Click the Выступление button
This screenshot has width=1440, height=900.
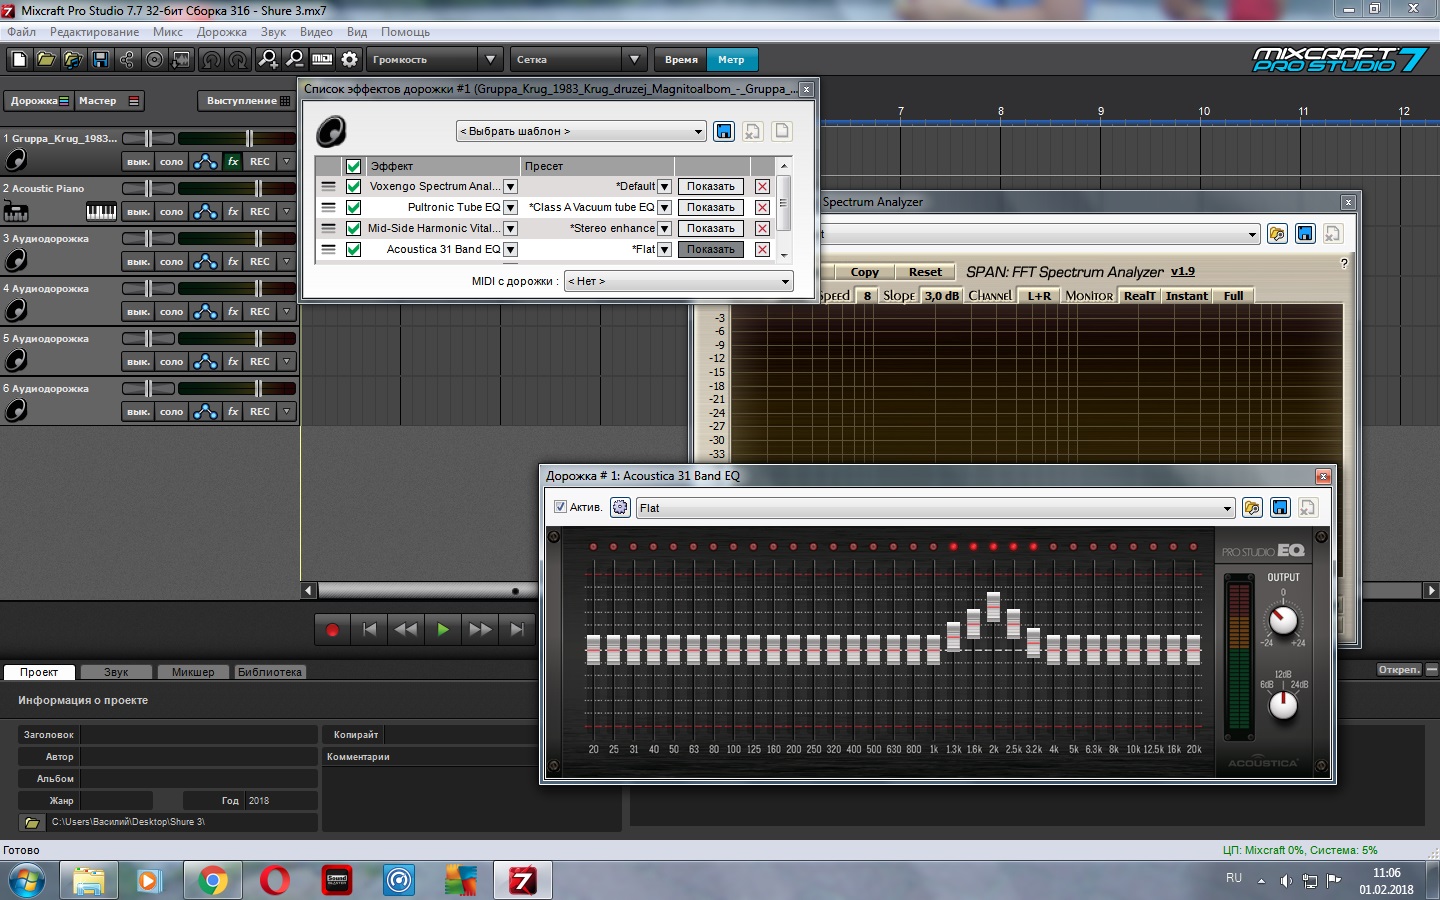click(x=248, y=101)
